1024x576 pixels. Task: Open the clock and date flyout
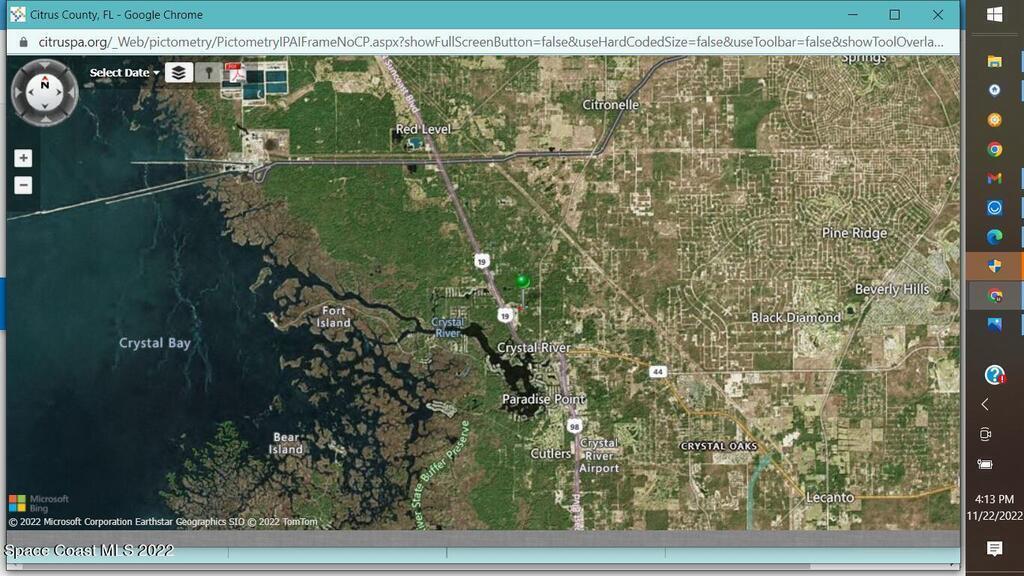[x=994, y=507]
